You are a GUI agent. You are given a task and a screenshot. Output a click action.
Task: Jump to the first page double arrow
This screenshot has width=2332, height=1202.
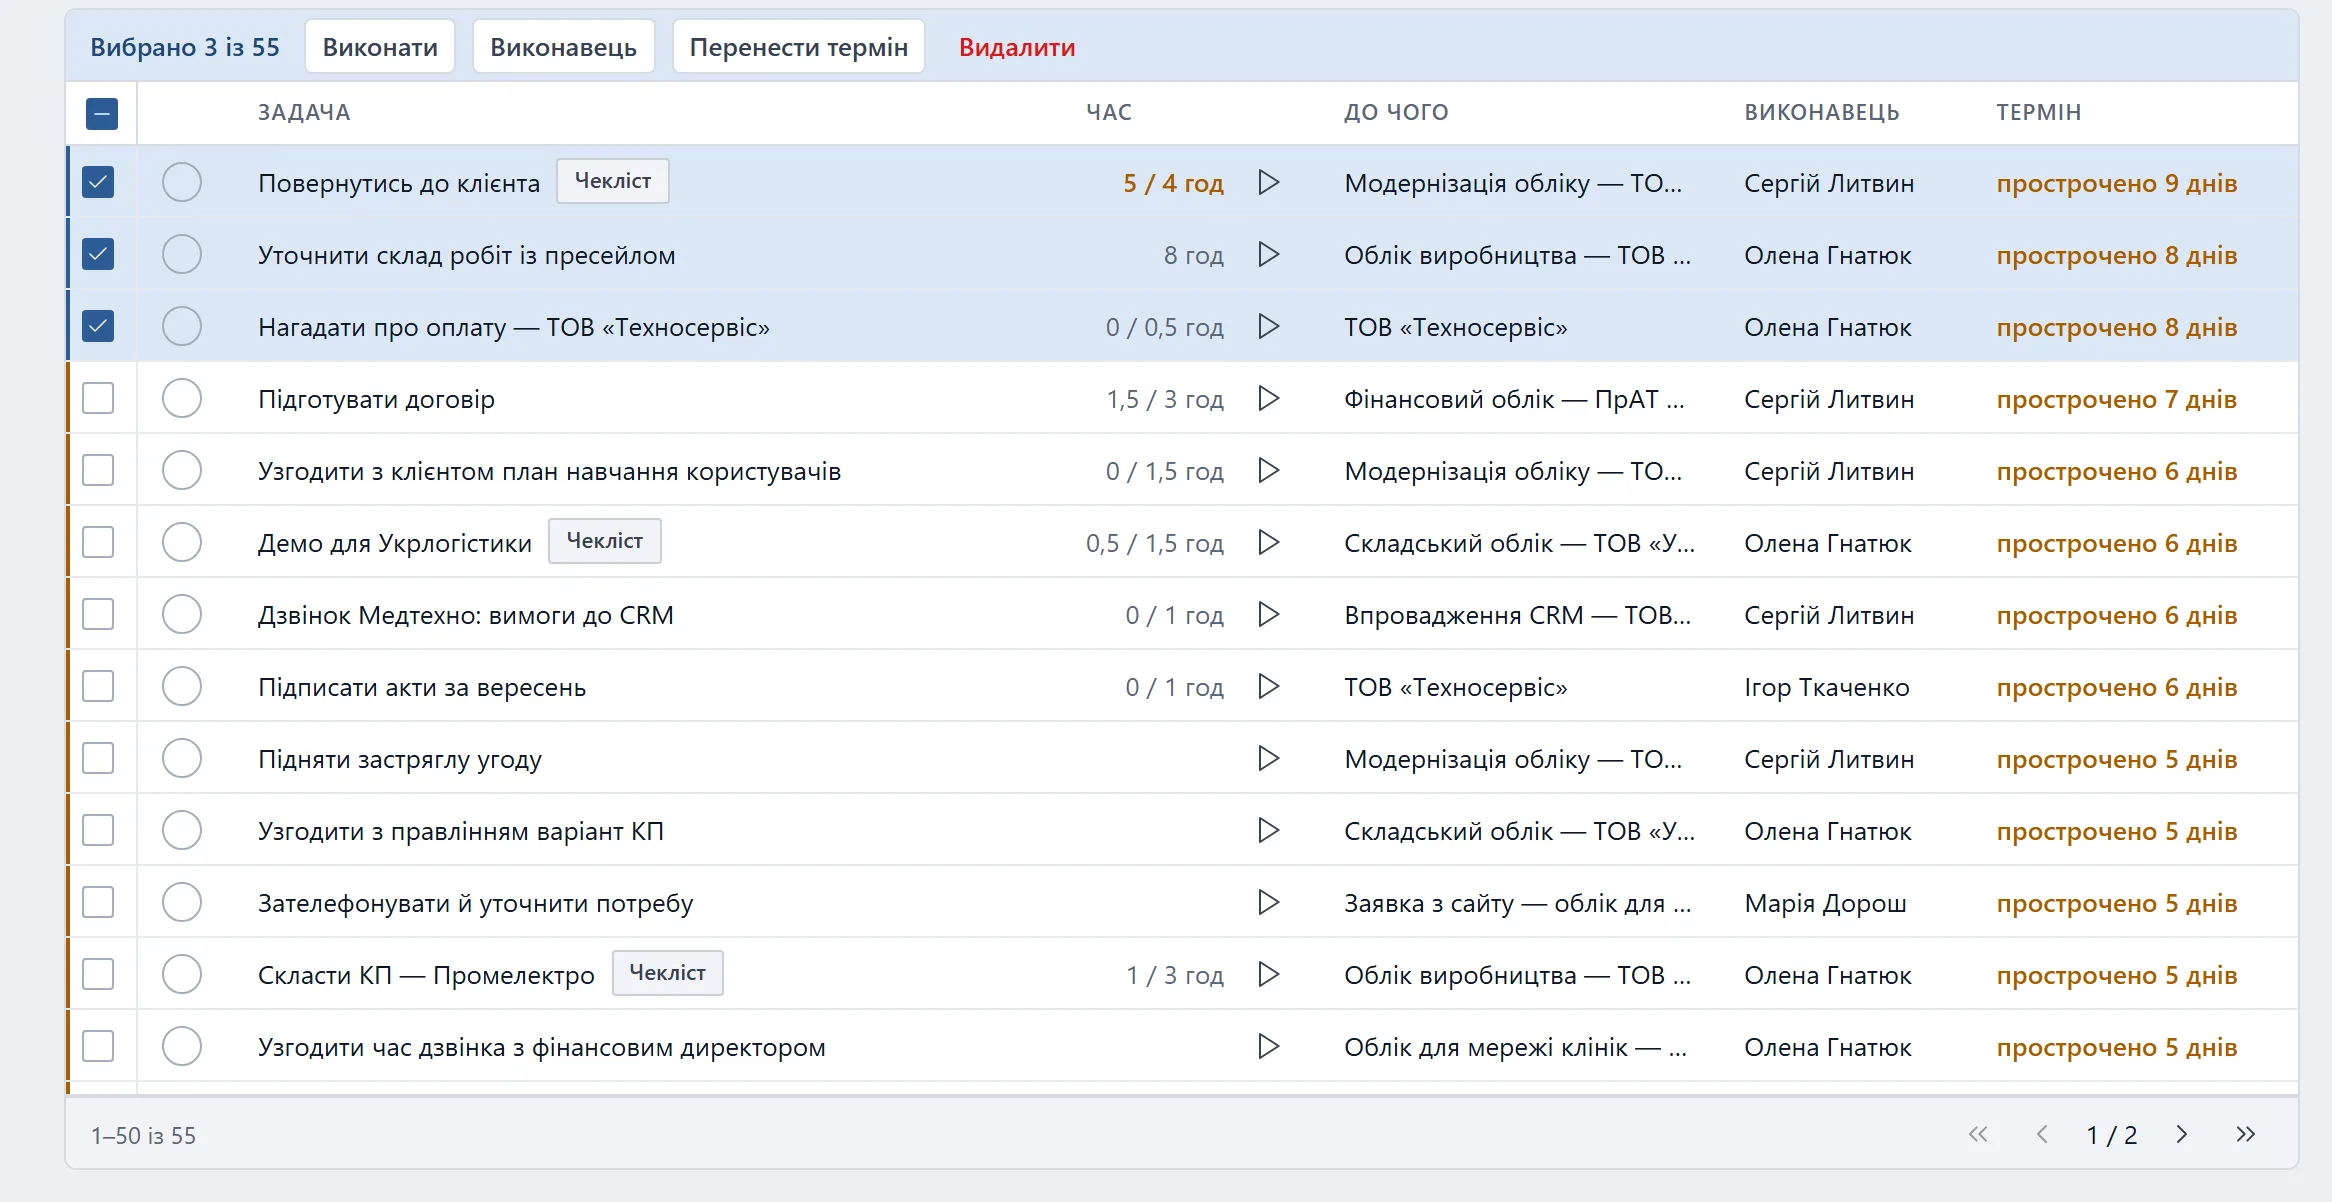[1978, 1134]
